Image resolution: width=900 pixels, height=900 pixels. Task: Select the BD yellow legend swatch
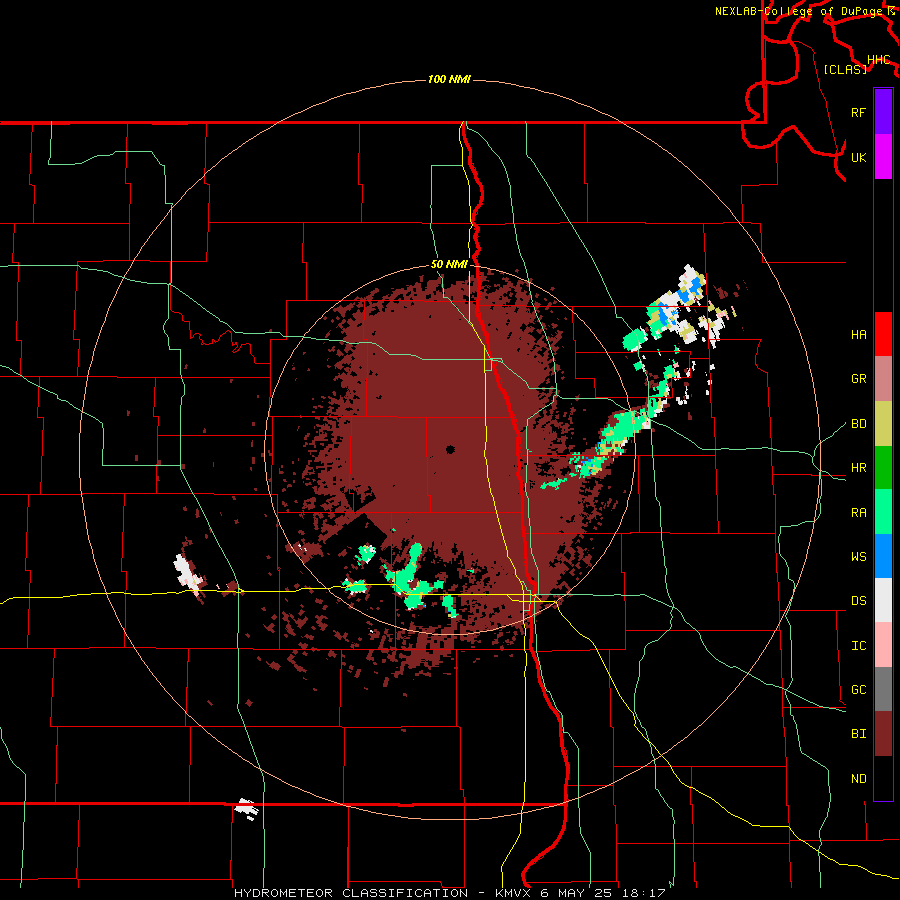883,424
